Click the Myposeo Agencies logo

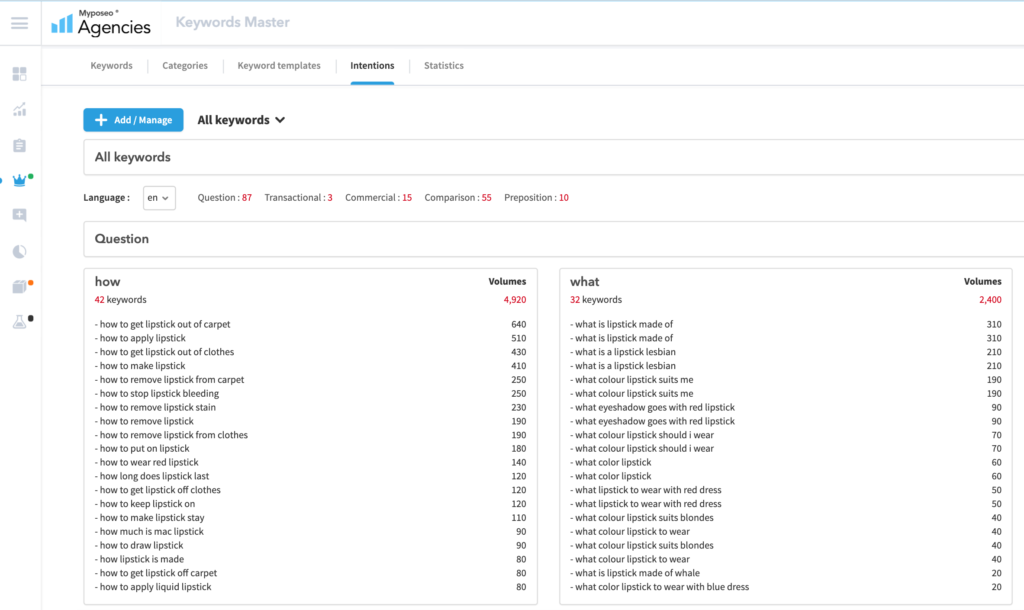coord(101,23)
